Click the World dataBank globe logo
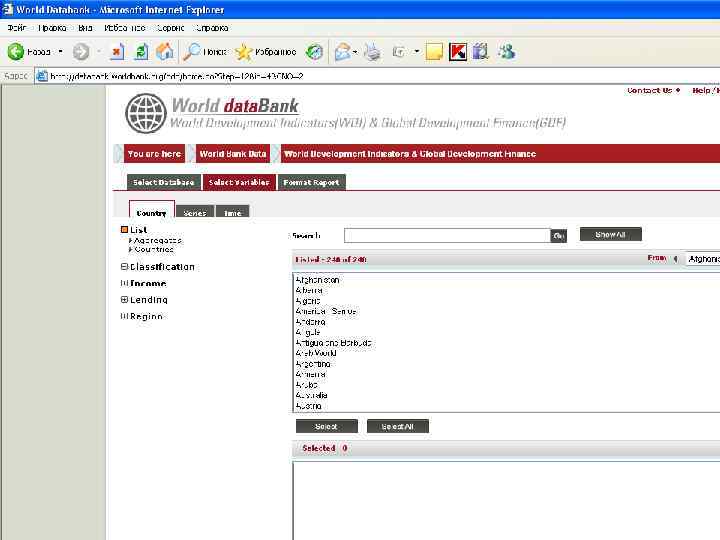This screenshot has height=540, width=720. pos(146,113)
